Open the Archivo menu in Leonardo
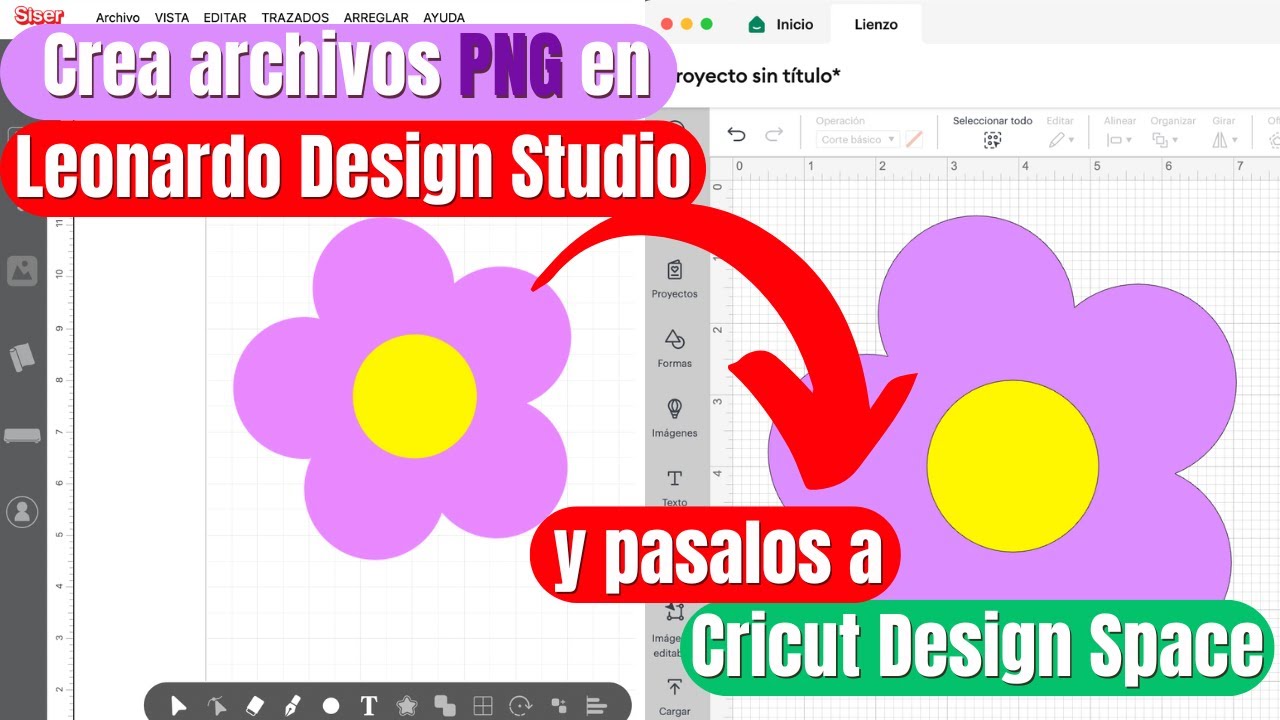The image size is (1280, 720). pyautogui.click(x=118, y=18)
